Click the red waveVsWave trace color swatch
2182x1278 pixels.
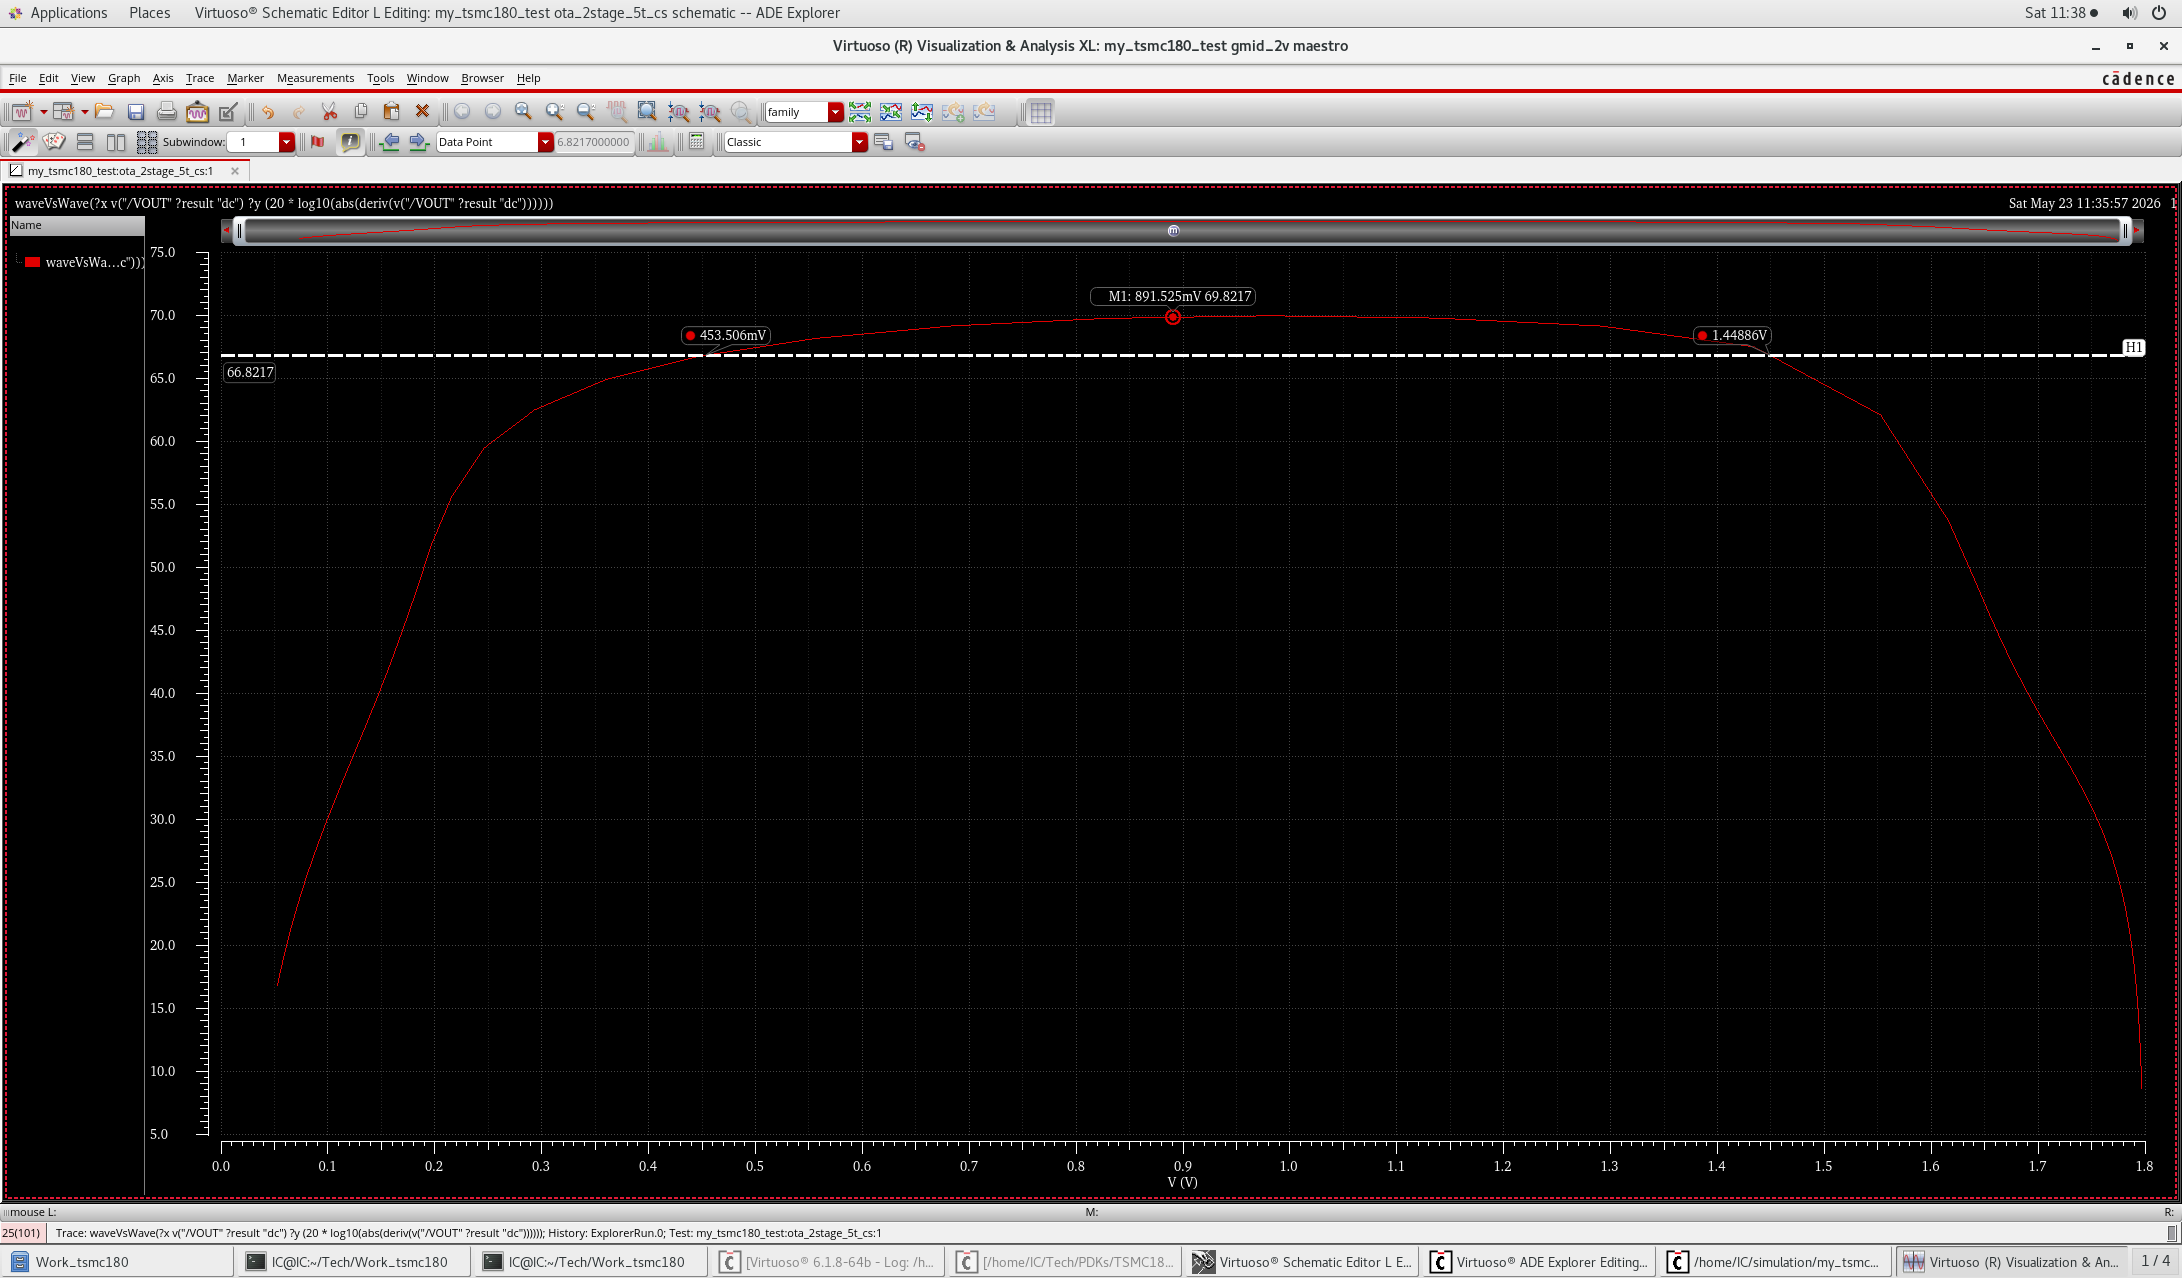coord(33,263)
